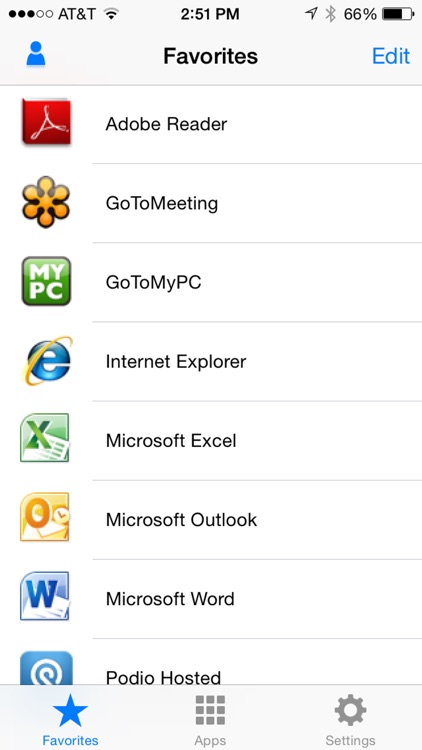Open the Podio Hosted icon
Viewport: 422px width, 750px height.
[46, 668]
